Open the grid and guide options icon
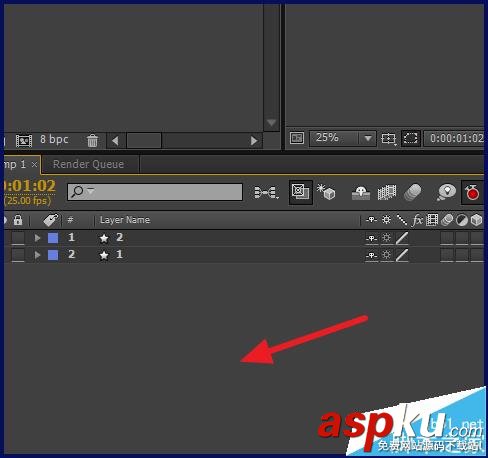Viewport: 488px width, 458px height. [388, 138]
